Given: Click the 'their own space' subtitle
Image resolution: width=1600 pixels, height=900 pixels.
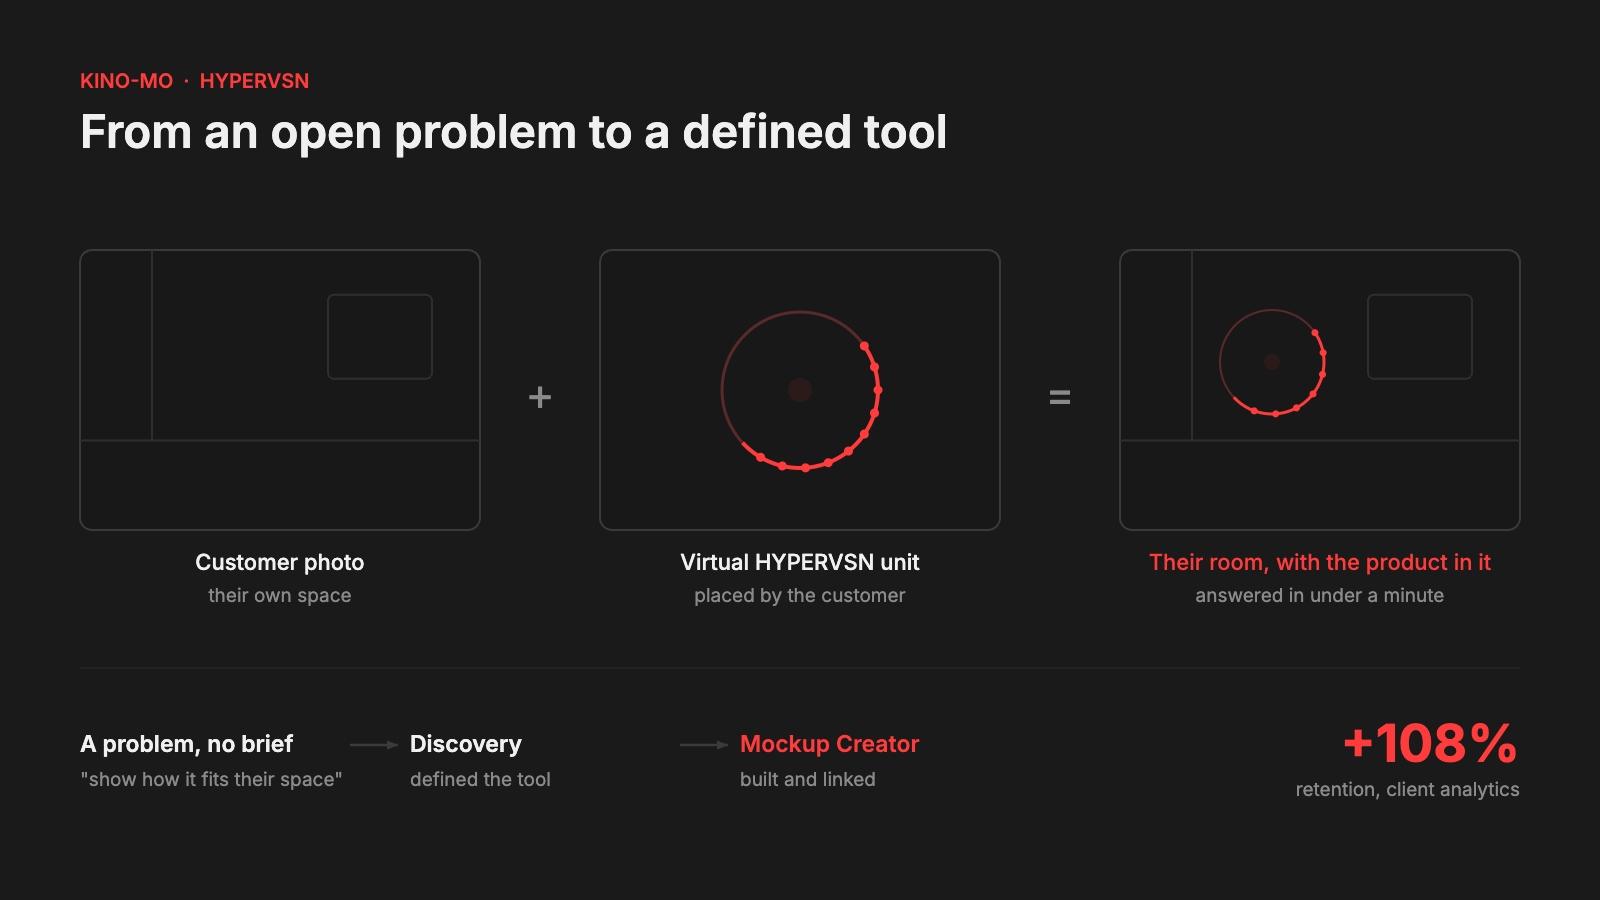Looking at the screenshot, I should [x=280, y=595].
